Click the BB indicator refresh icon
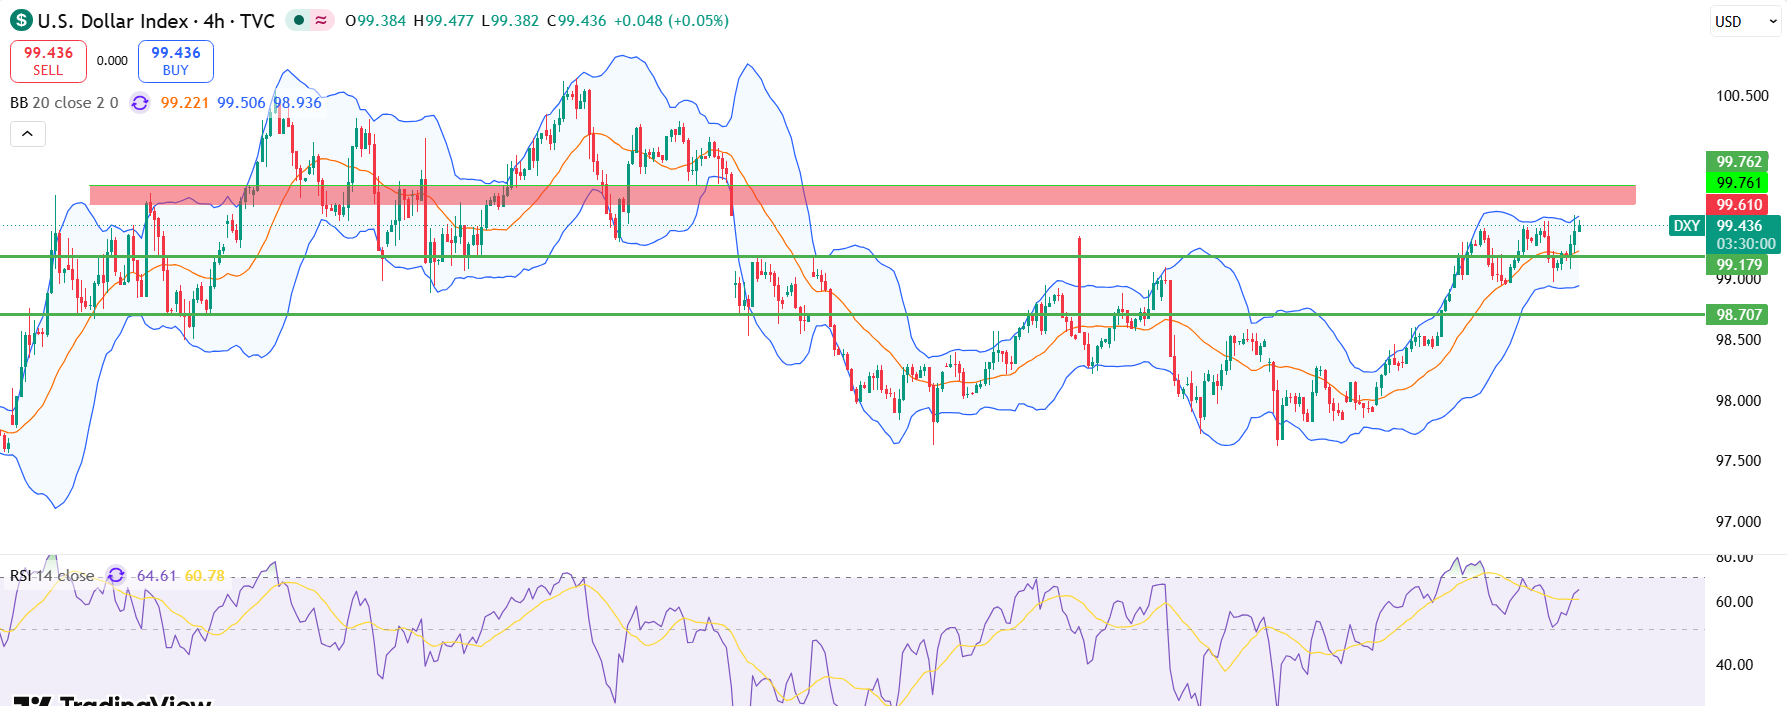 point(140,102)
